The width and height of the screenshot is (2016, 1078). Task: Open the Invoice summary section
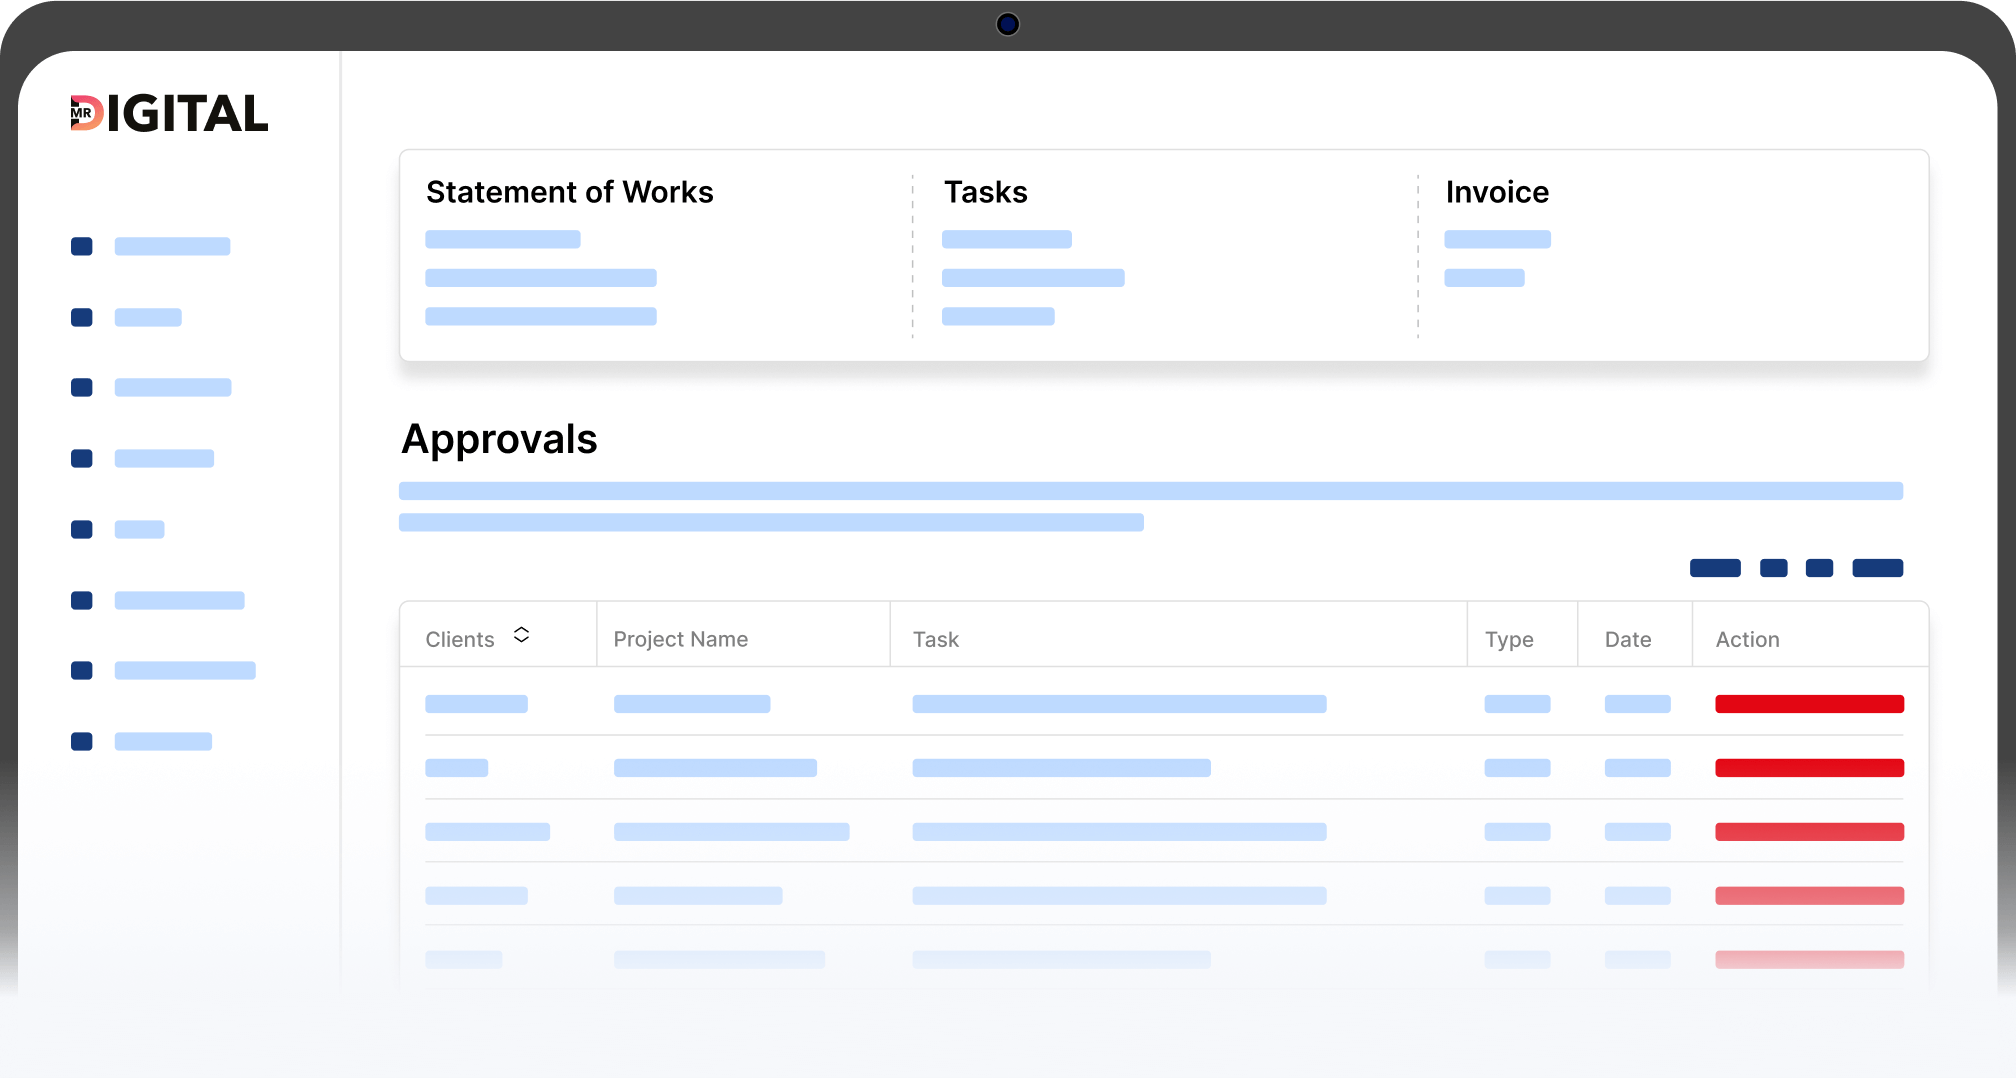pyautogui.click(x=1496, y=192)
